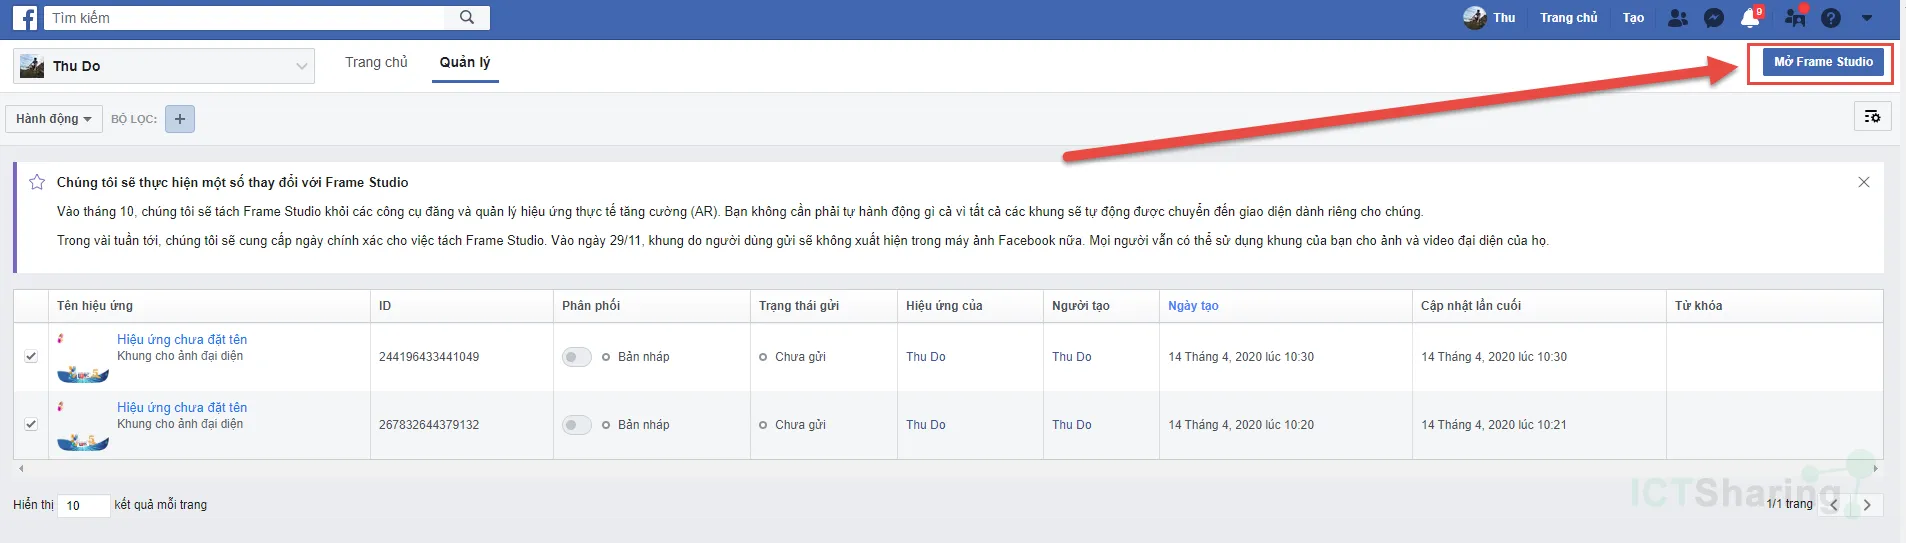Open the notifications bell icon
The height and width of the screenshot is (543, 1906).
pos(1749,18)
